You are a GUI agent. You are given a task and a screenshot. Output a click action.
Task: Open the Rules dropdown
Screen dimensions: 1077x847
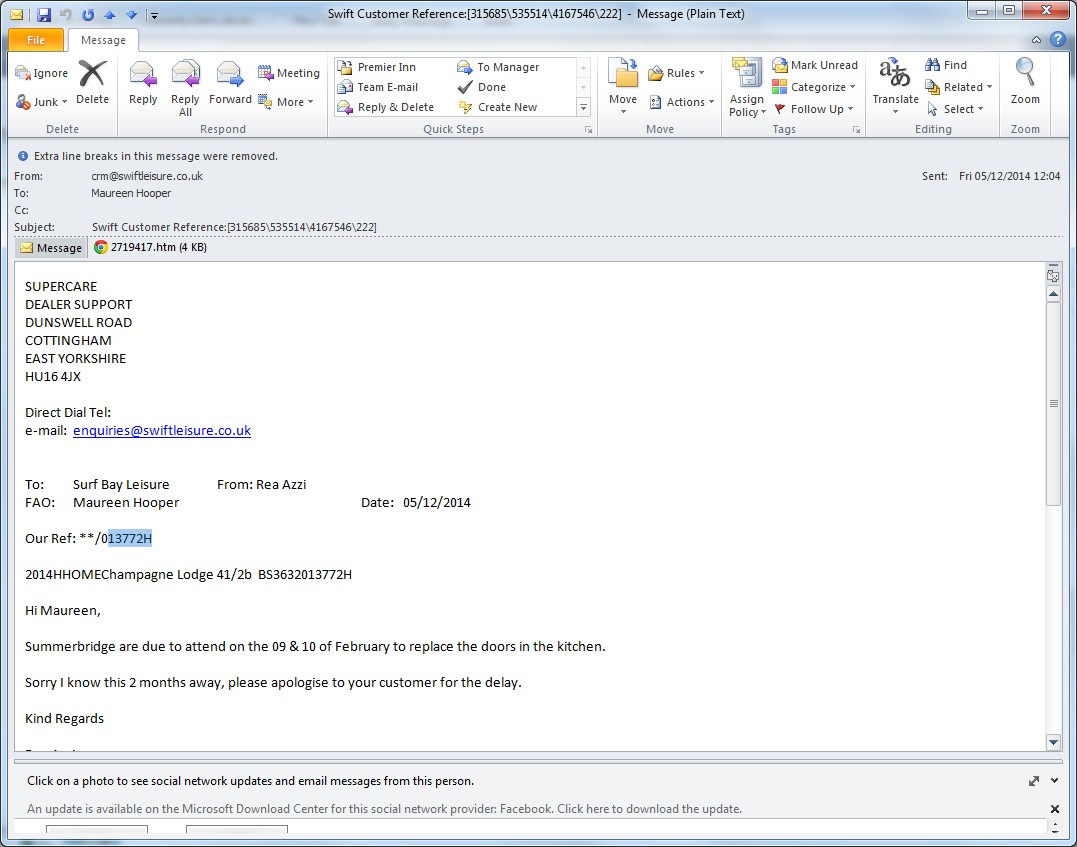point(676,73)
